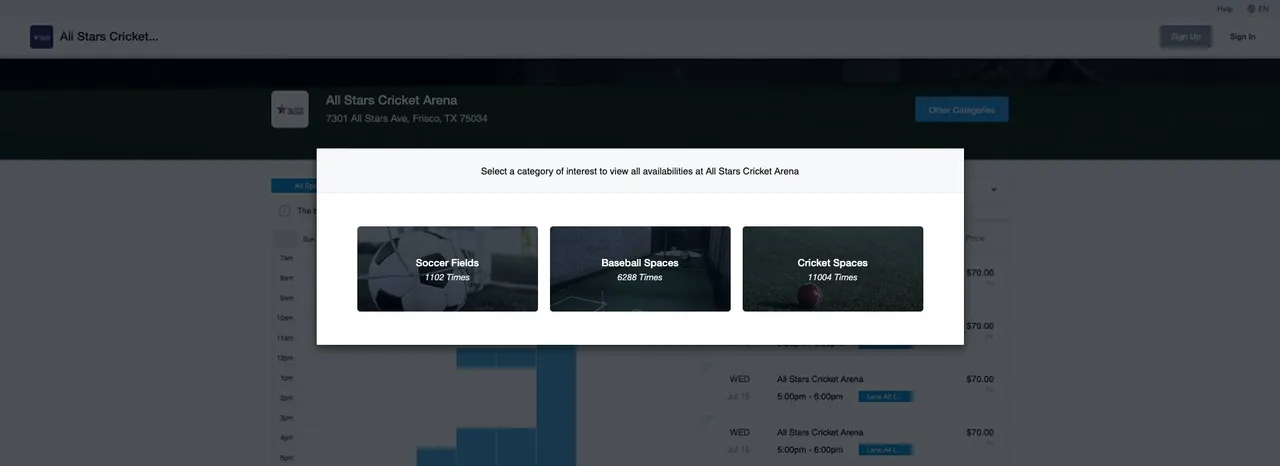Image resolution: width=1280 pixels, height=466 pixels.
Task: Click the '1102 Times' text on Soccer Fields
Action: coord(447,277)
